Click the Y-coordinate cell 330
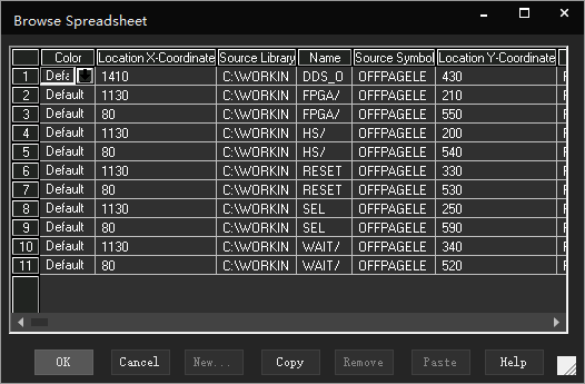 [497, 171]
